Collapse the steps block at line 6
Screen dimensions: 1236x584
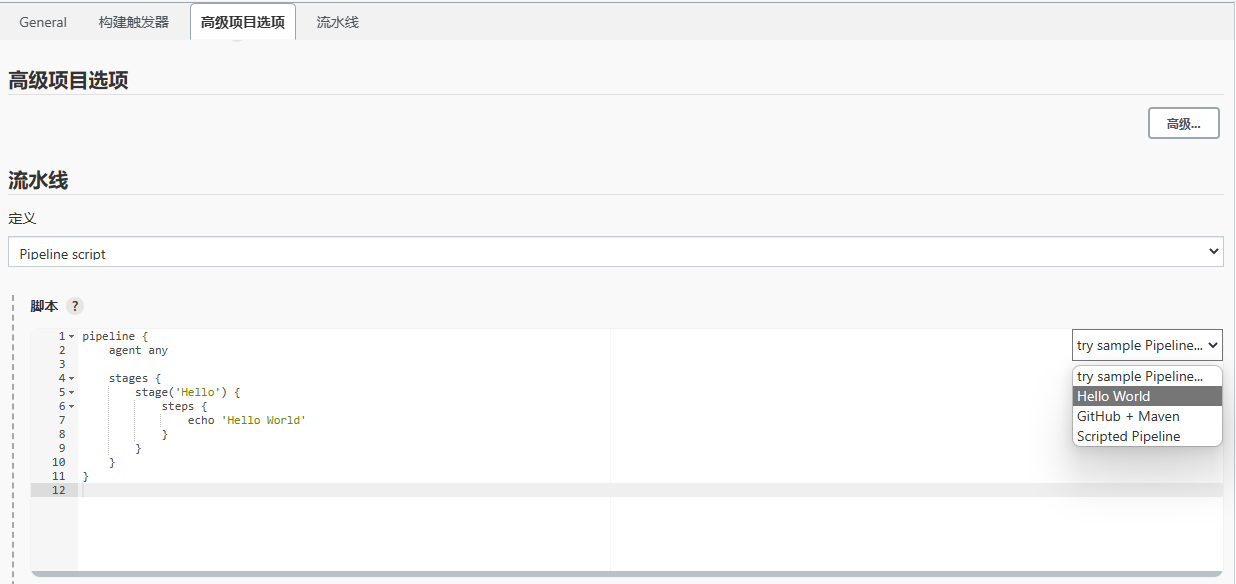[x=72, y=406]
